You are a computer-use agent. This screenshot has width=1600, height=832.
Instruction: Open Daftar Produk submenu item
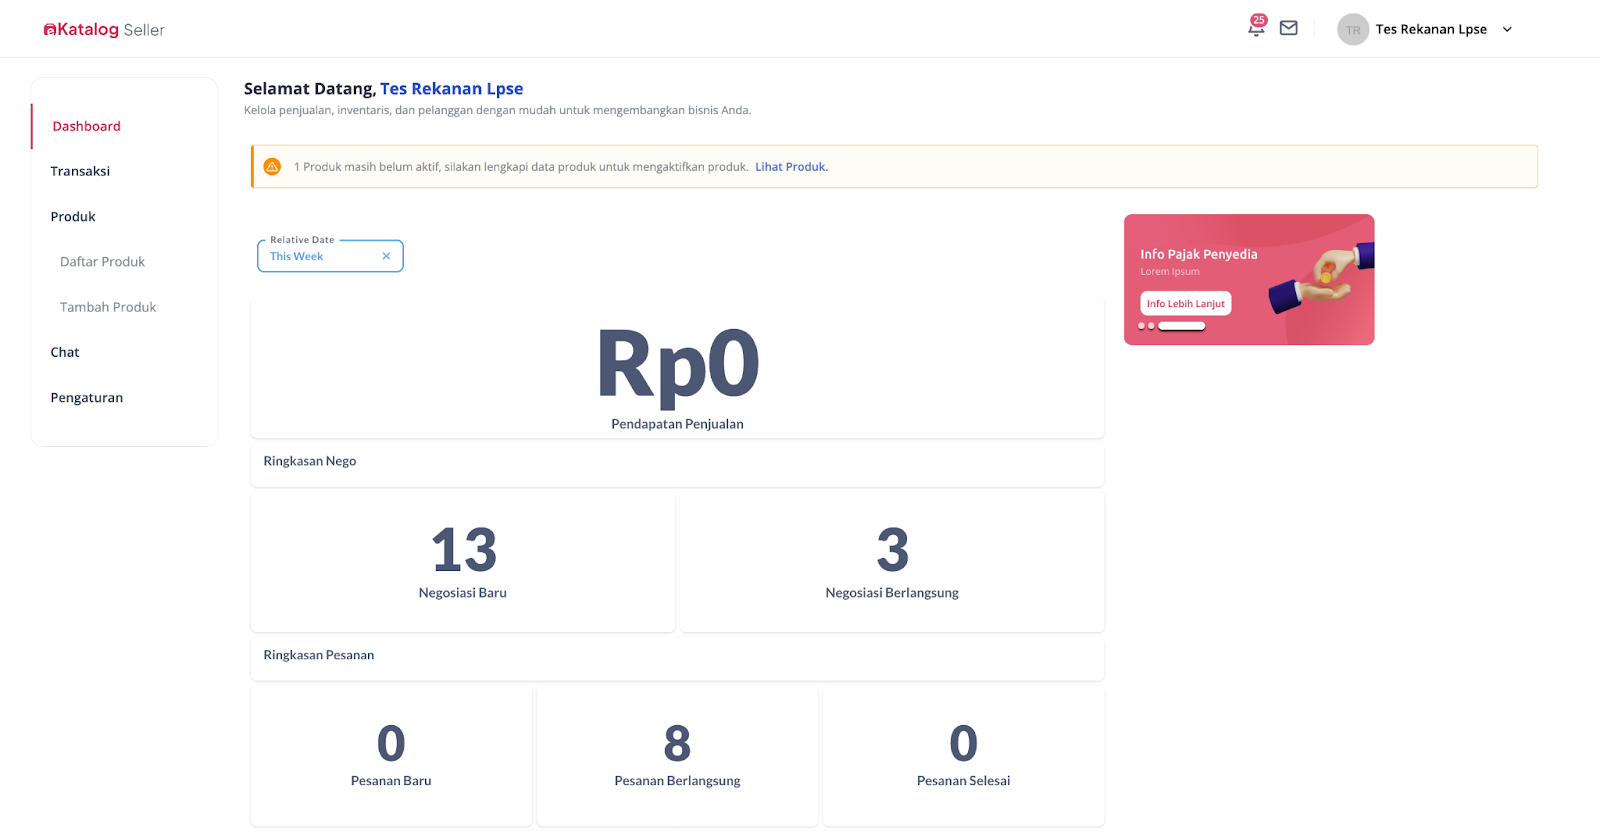tap(102, 262)
